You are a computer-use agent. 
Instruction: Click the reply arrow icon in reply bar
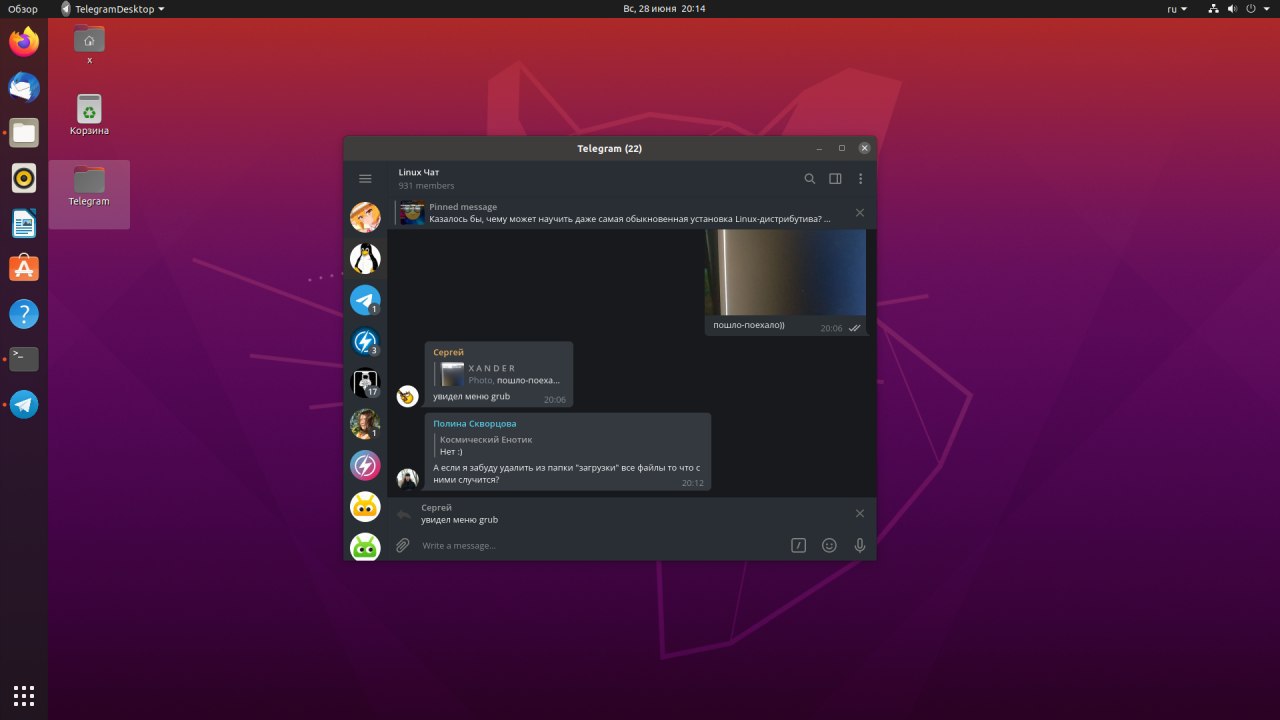[403, 514]
